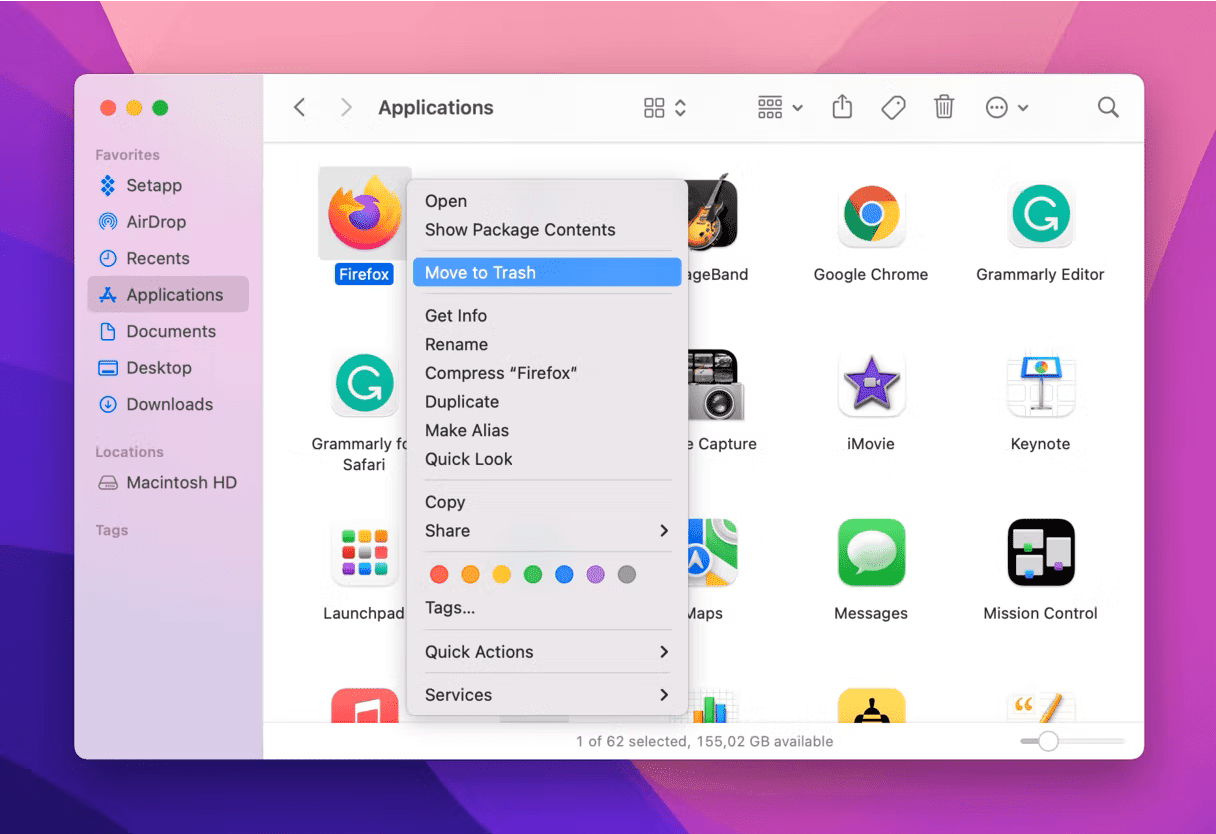Click the yellow minimize window button
This screenshot has height=834, width=1216.
tap(134, 108)
